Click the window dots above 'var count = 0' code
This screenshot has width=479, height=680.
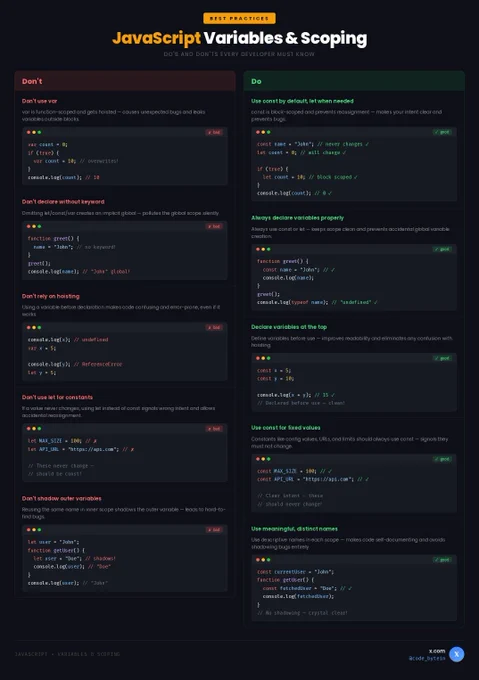[x=34, y=132]
